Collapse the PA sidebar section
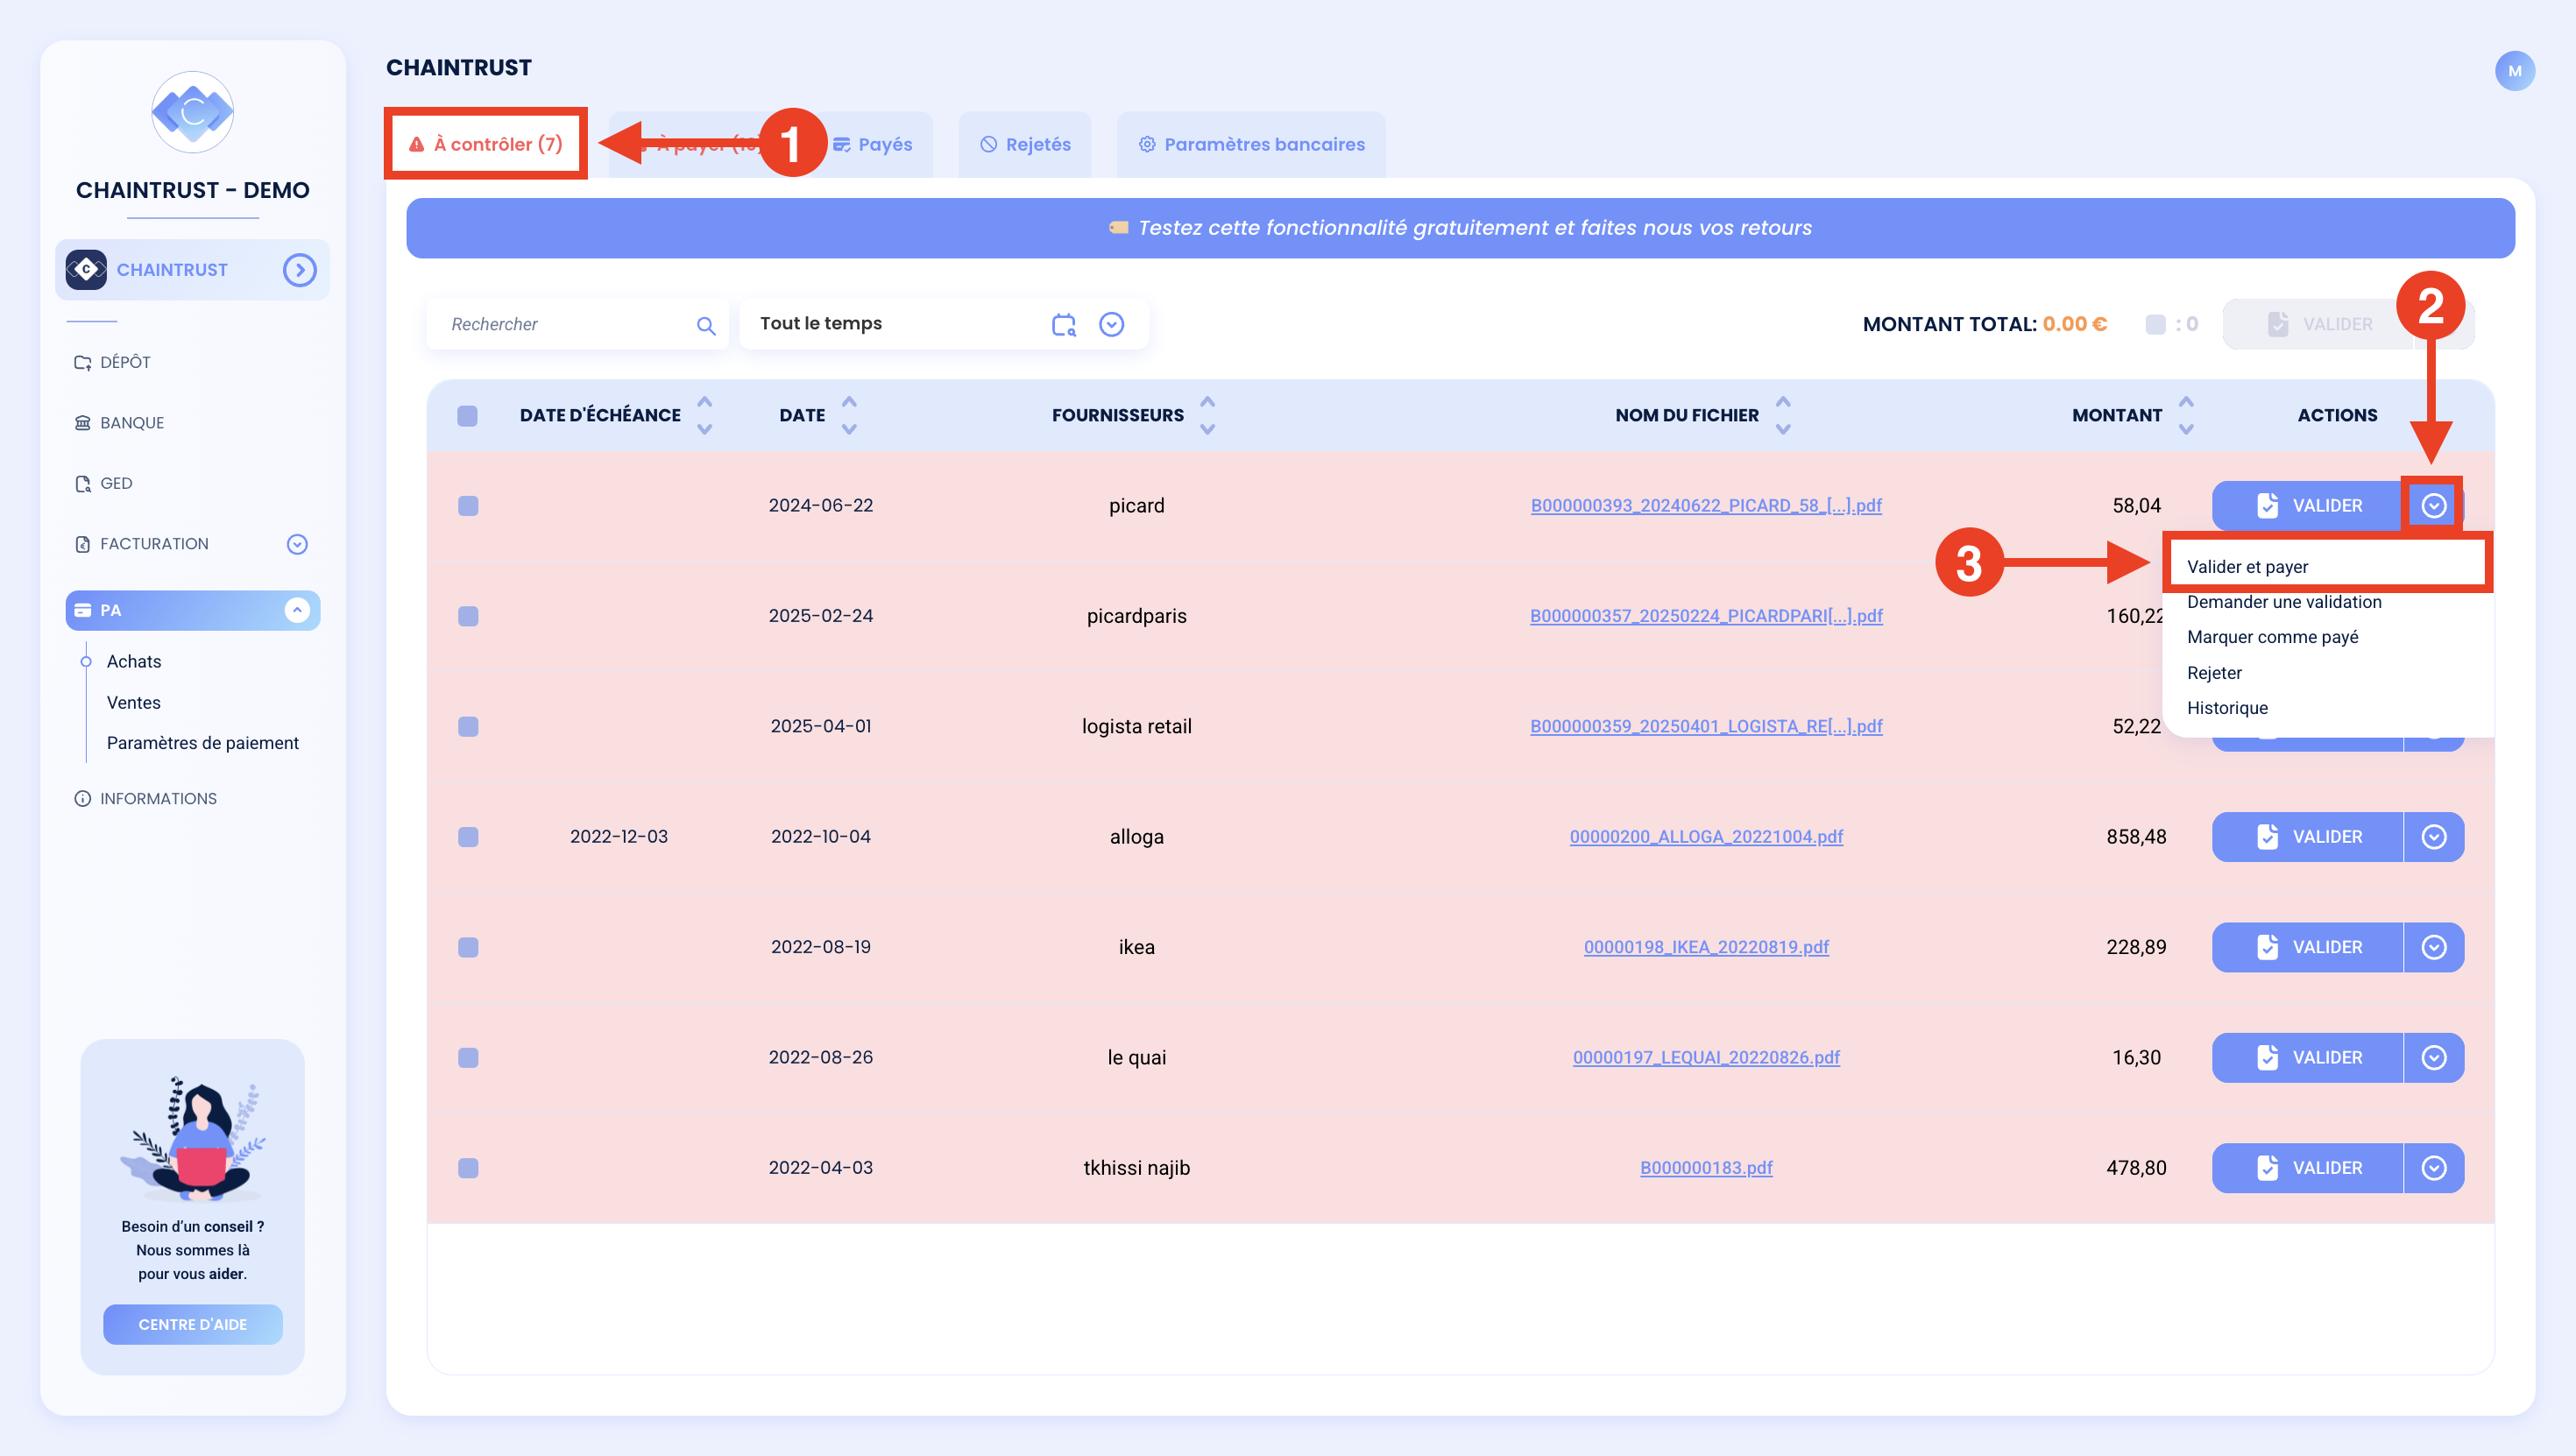This screenshot has width=2576, height=1456. 297,610
